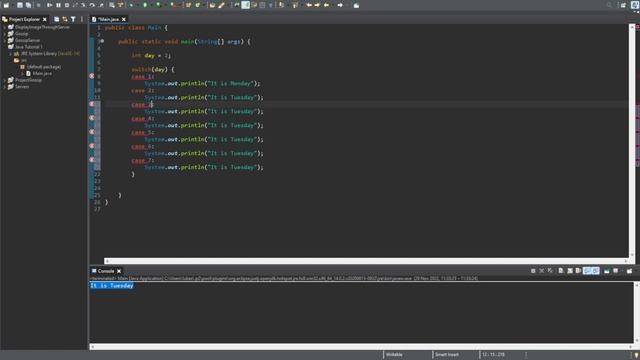Expand the DisplayImageThroughServer project arrow
Viewport: 640px width, 360px height.
[4, 27]
